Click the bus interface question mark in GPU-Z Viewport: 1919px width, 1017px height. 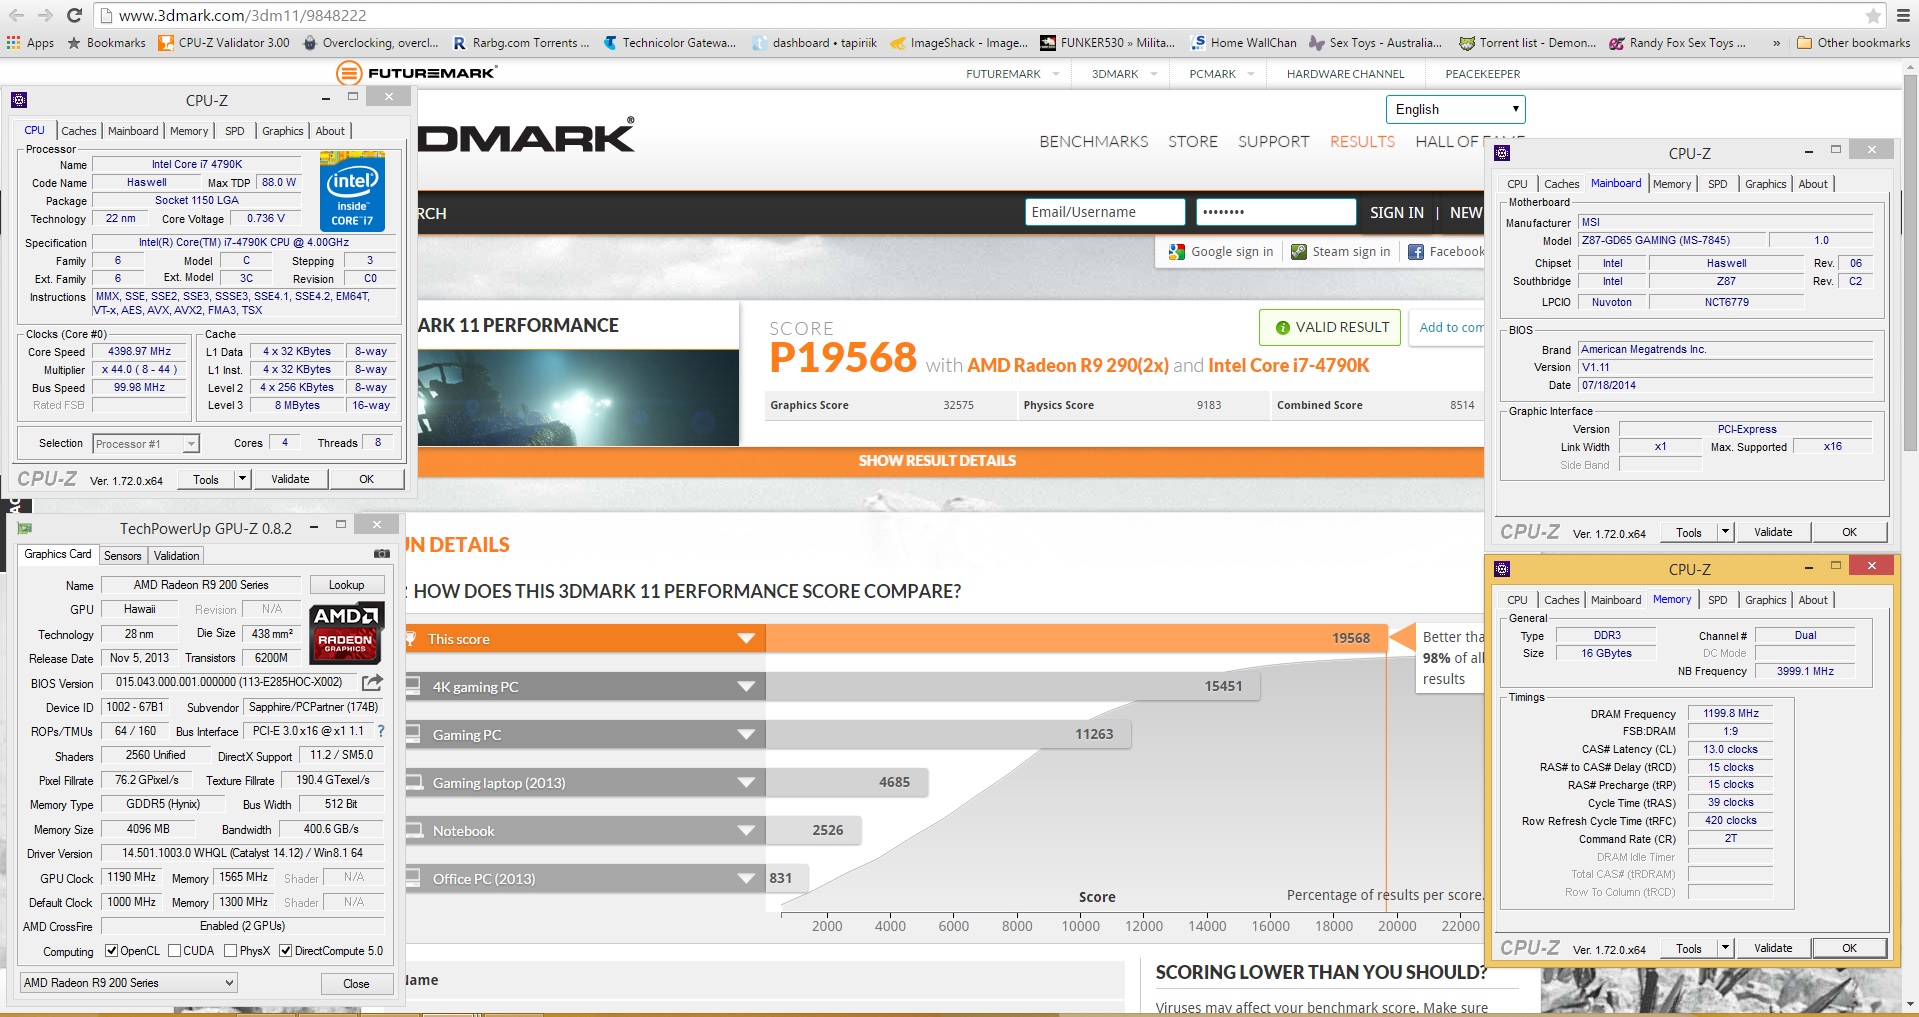pos(380,731)
